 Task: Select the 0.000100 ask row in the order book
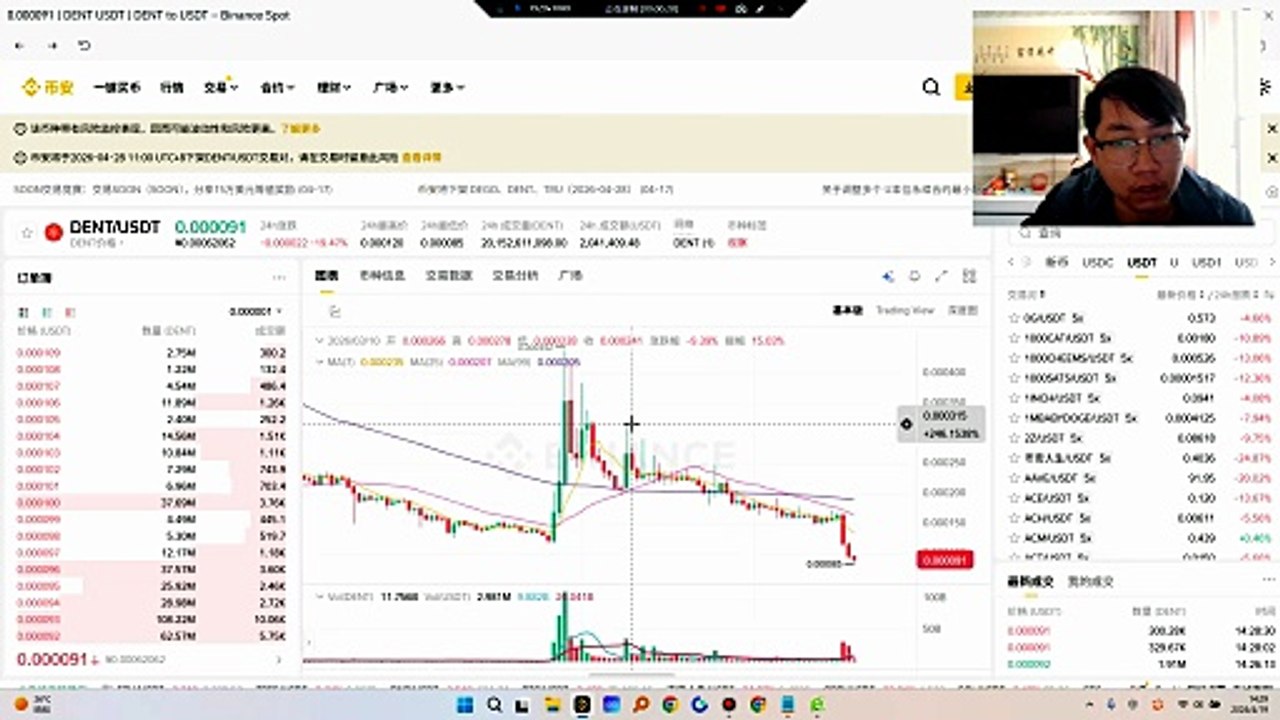151,503
